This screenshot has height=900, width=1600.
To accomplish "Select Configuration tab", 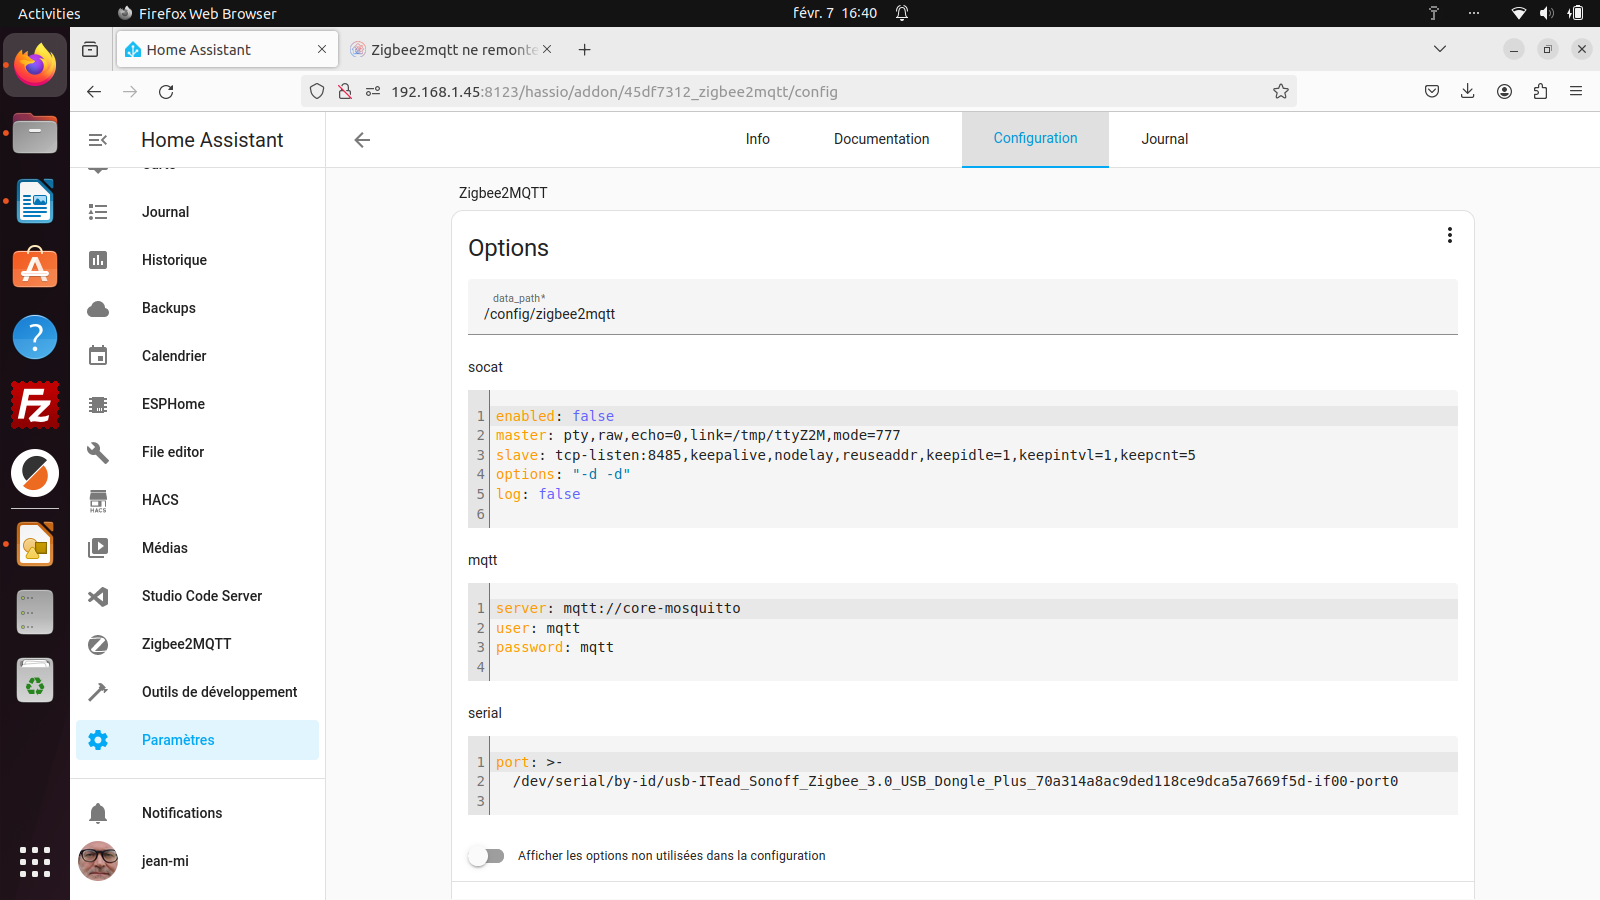I will click(1035, 139).
